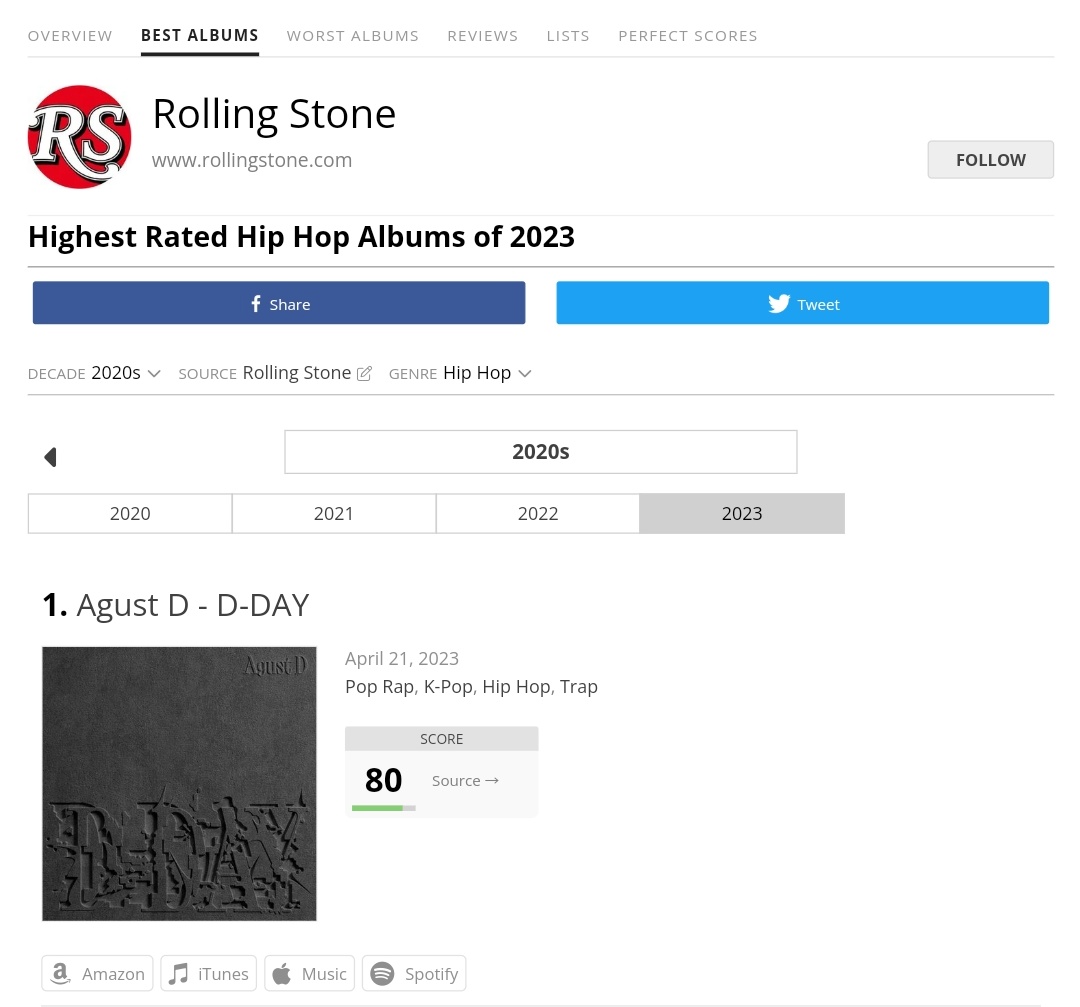Click the Rolling Stone RS logo
This screenshot has width=1080, height=1007.
[x=79, y=136]
